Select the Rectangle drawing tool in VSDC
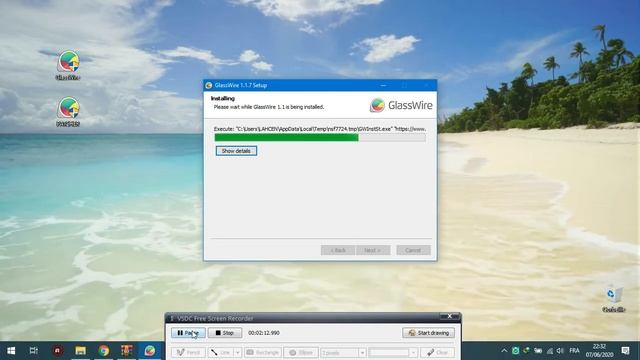Viewport: 640px width, 360px height. point(263,352)
